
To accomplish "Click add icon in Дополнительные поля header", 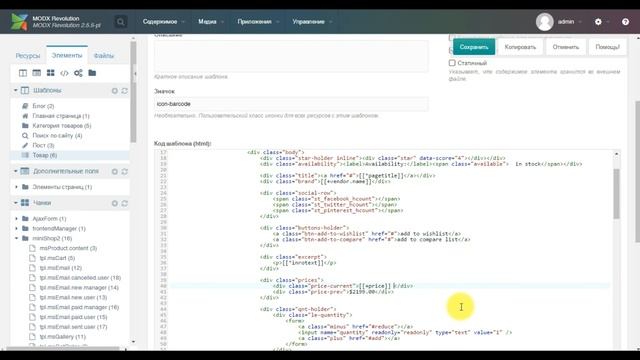I will 115,171.
